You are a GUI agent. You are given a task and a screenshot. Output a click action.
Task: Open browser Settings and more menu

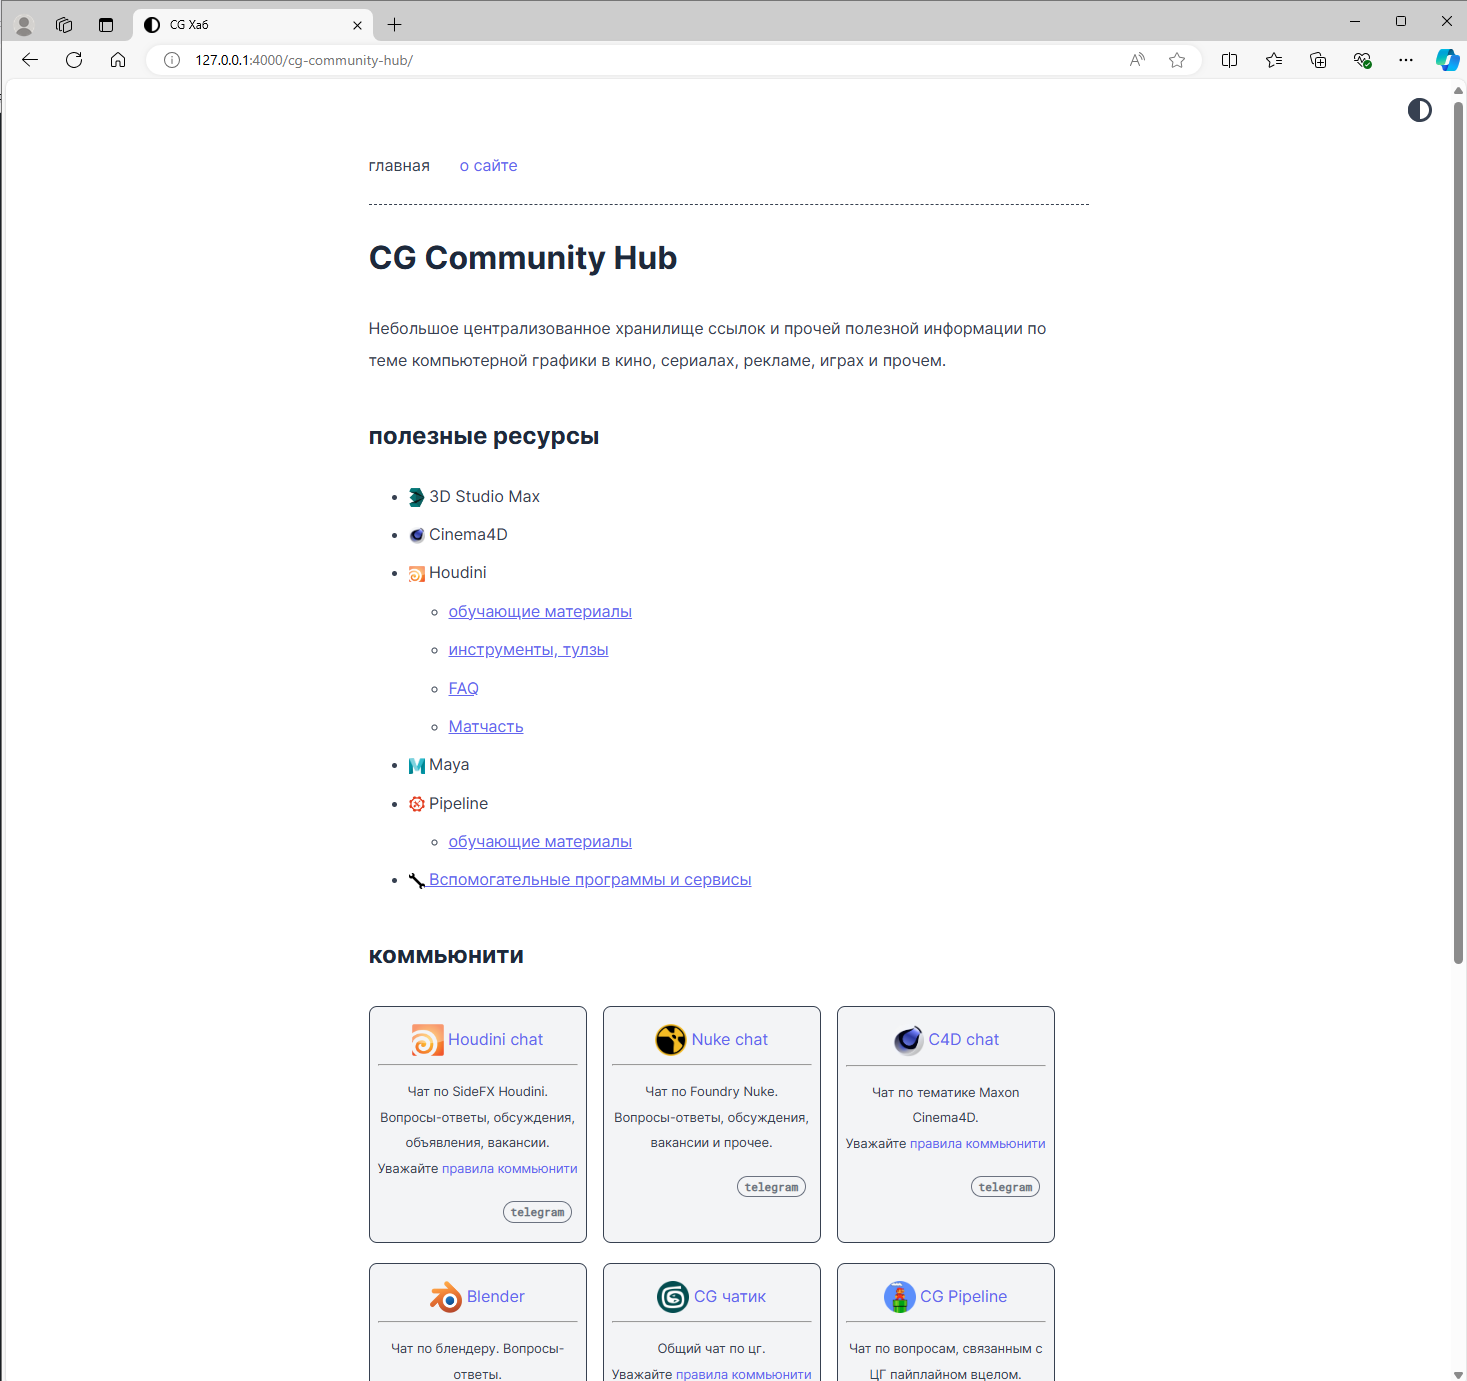(x=1405, y=60)
